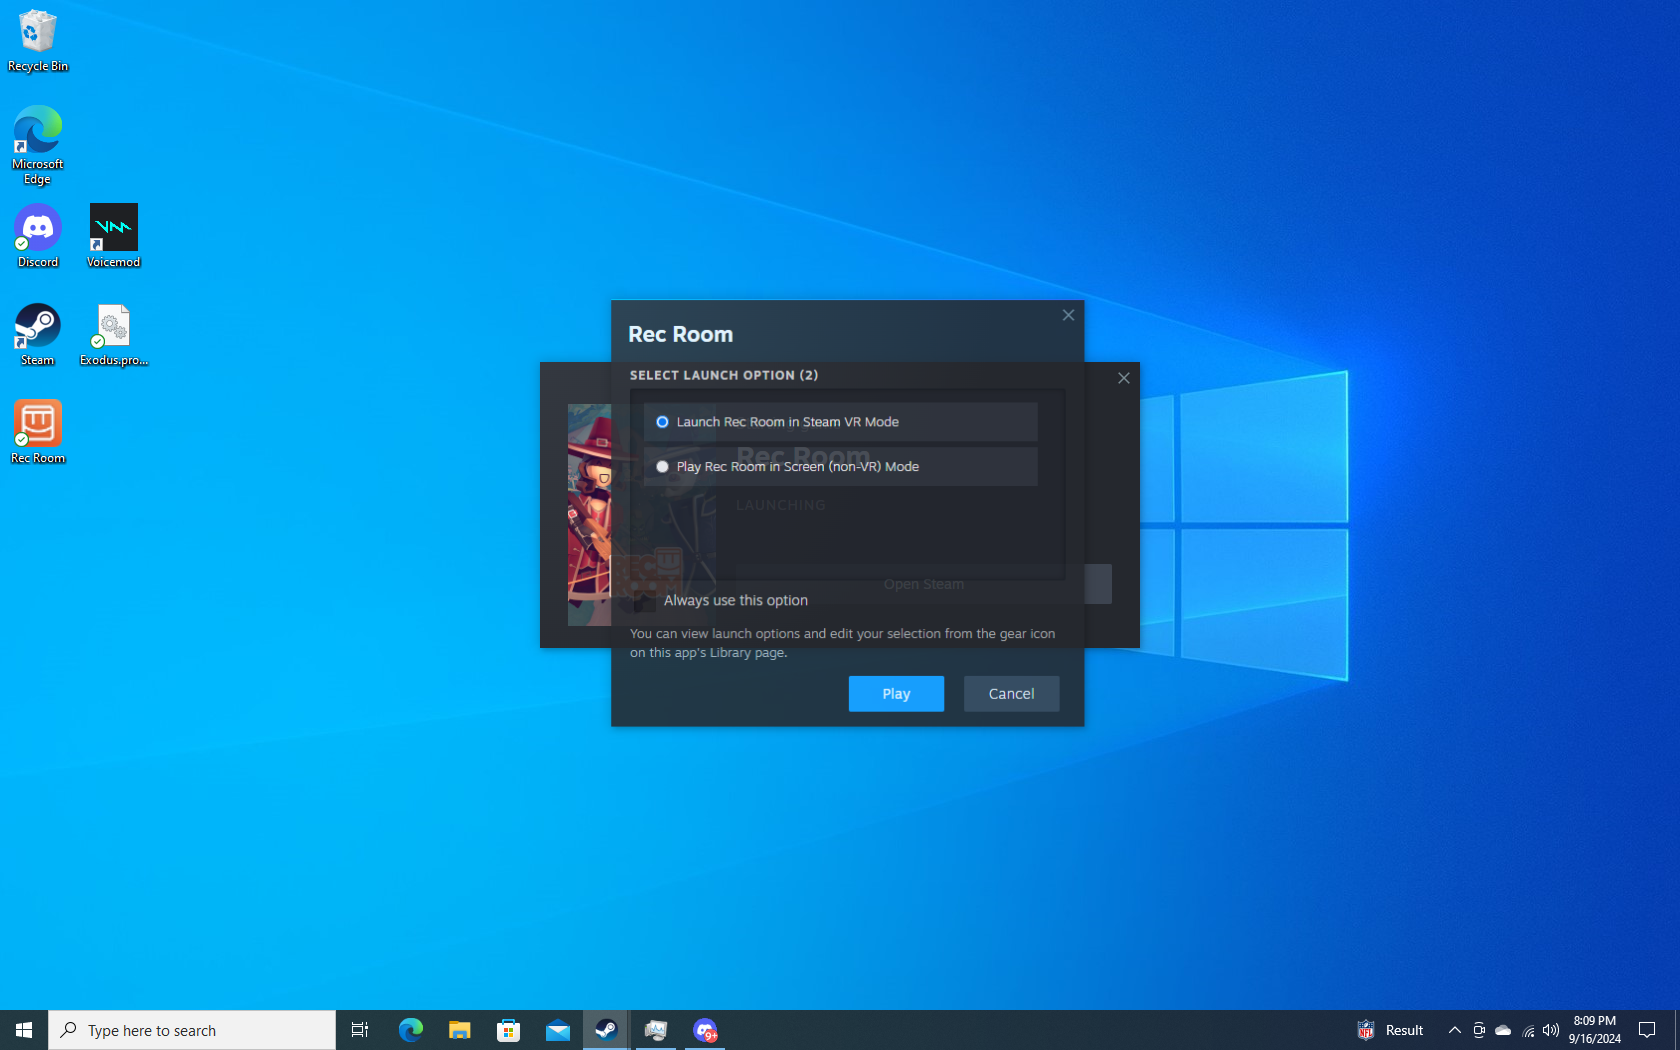
Task: Open the Rec Room desktop shortcut
Action: 38,433
